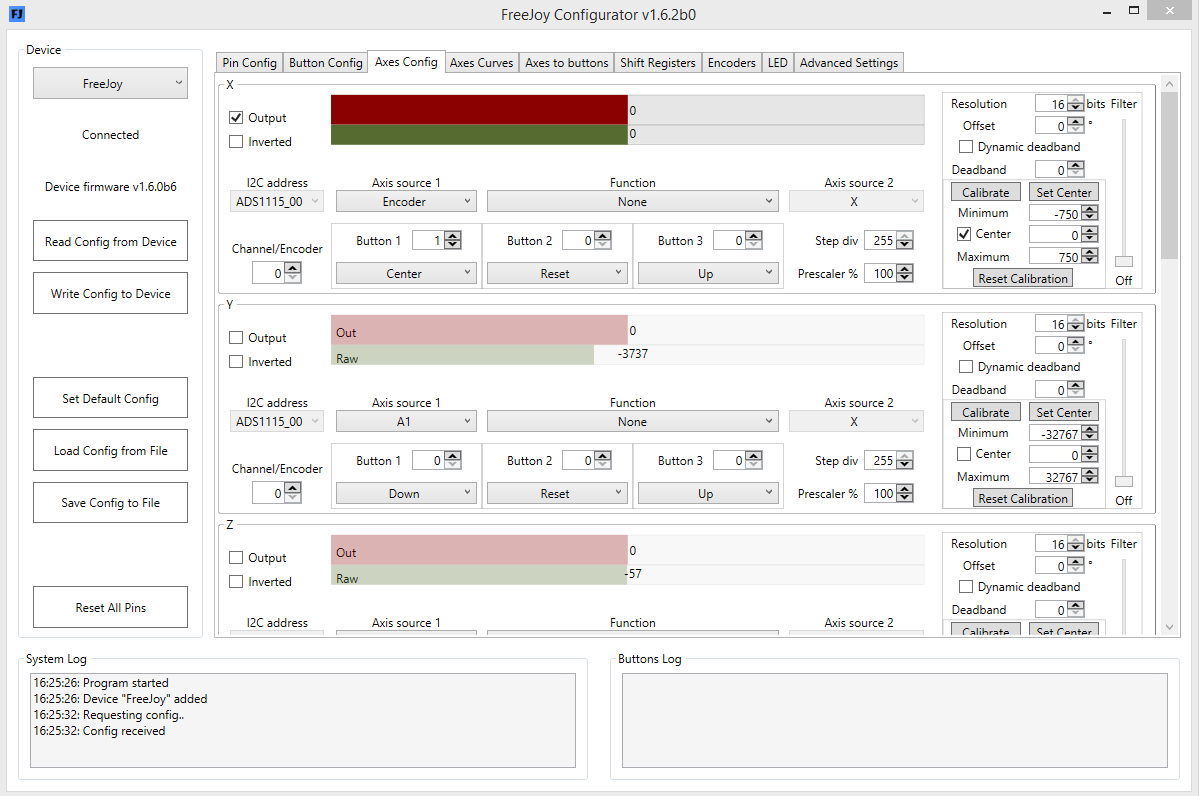Open the FreeJoy device selection dropdown
Viewport: 1200px width, 796px height.
[110, 83]
